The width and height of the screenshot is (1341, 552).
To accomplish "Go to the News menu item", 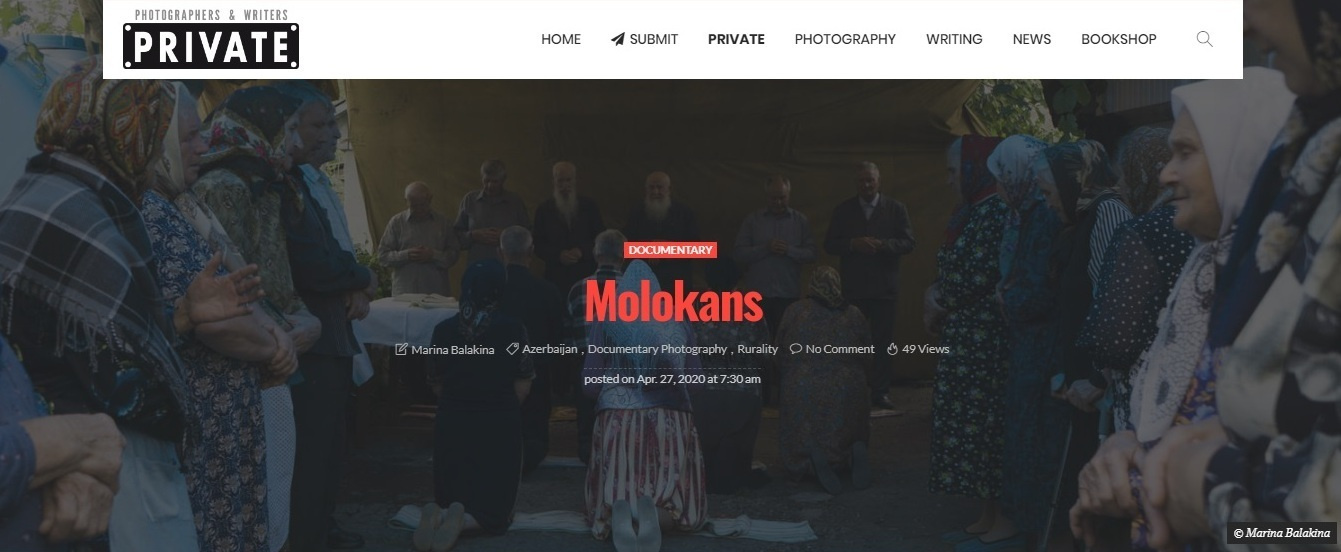I will point(1032,39).
